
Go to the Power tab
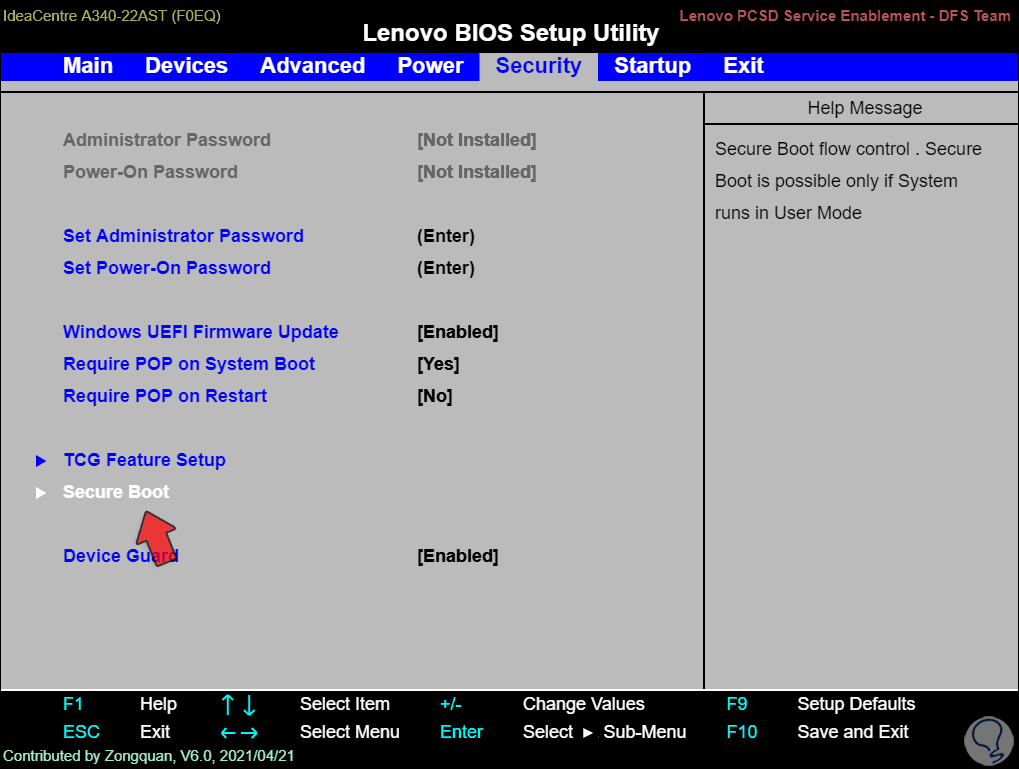point(430,66)
